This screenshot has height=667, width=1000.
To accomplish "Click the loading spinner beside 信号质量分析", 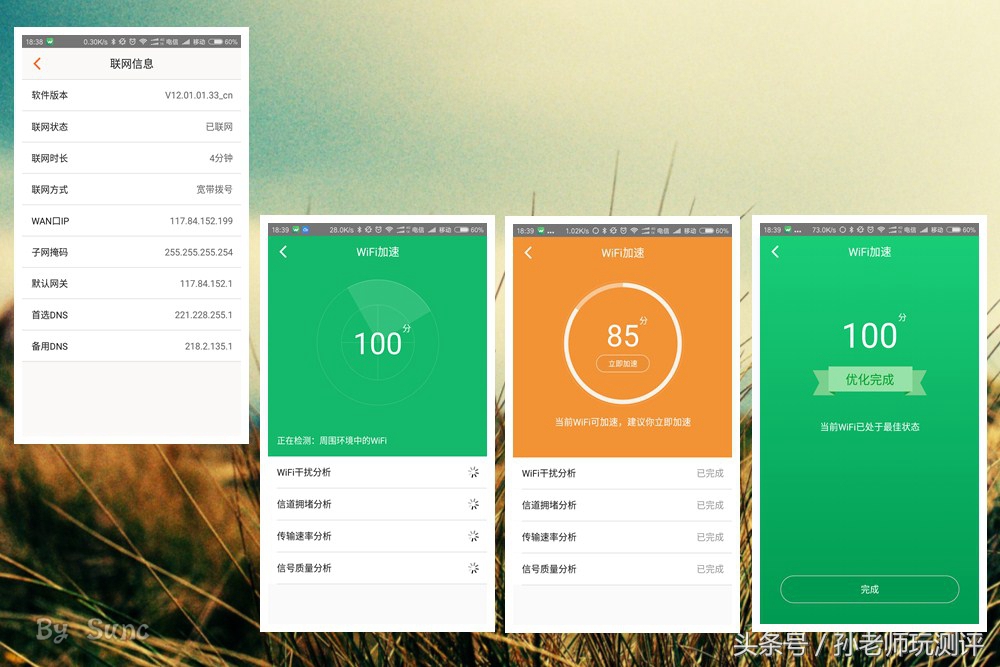I will [x=473, y=568].
